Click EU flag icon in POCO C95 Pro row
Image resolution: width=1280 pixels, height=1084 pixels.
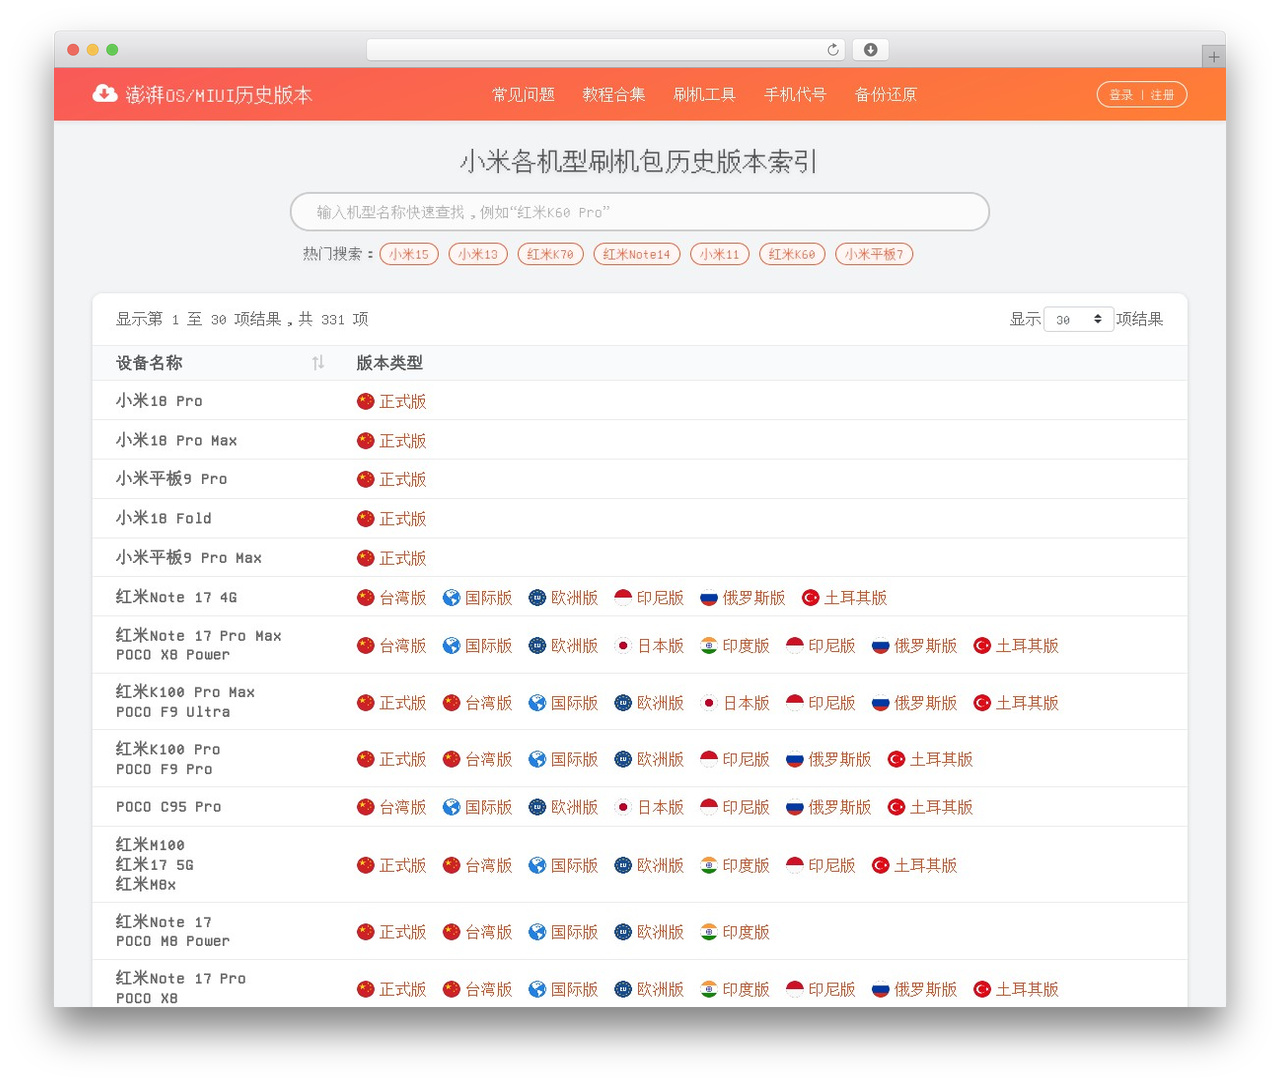(538, 807)
